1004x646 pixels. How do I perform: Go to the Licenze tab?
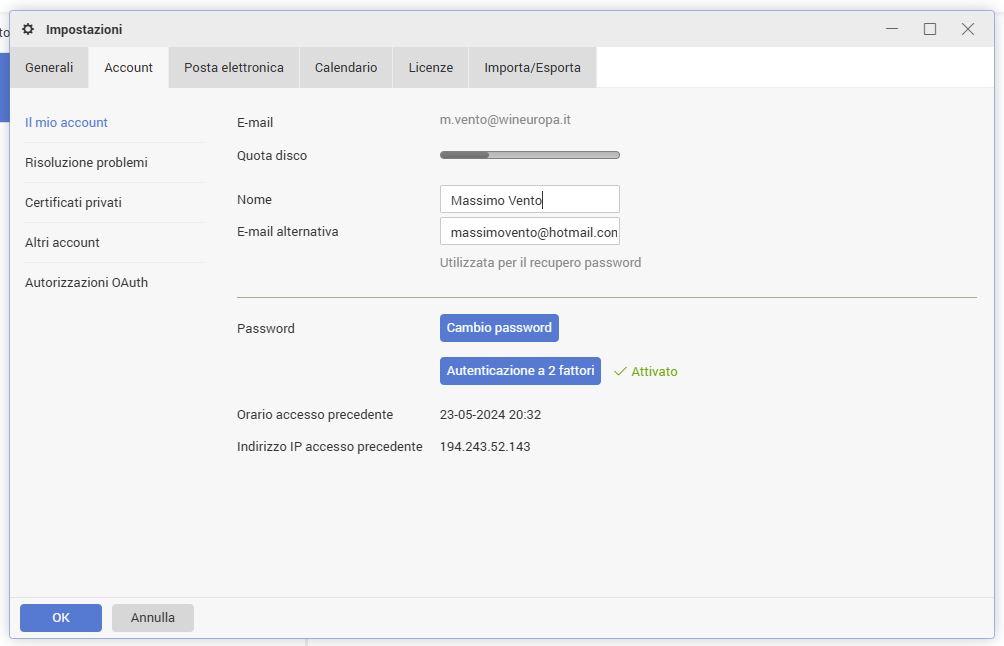tap(430, 68)
